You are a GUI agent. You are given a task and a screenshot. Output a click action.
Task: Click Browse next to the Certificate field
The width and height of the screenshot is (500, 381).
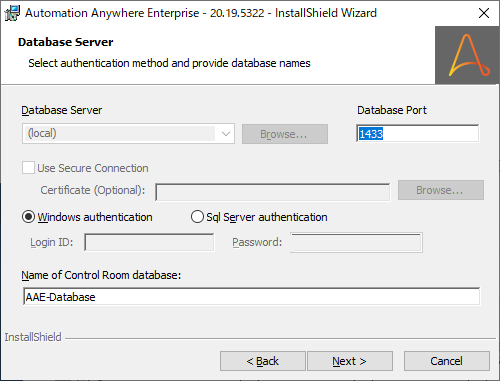coord(441,190)
